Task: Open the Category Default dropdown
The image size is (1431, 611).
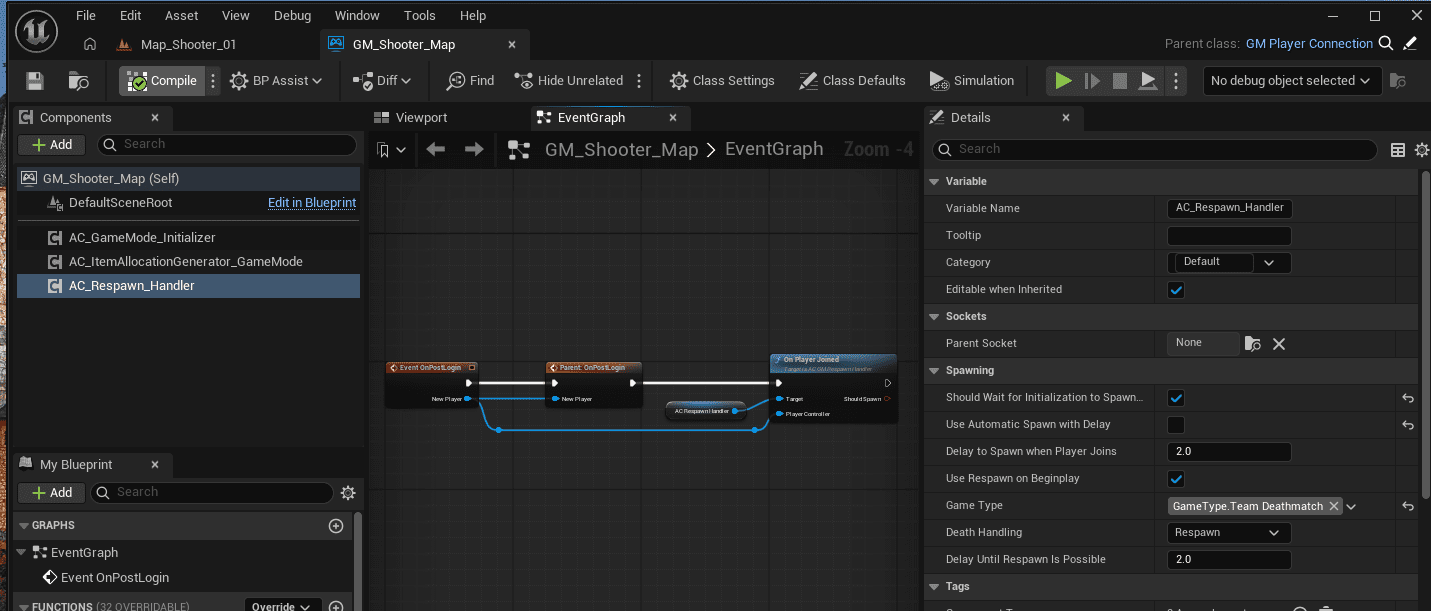Action: (1229, 263)
